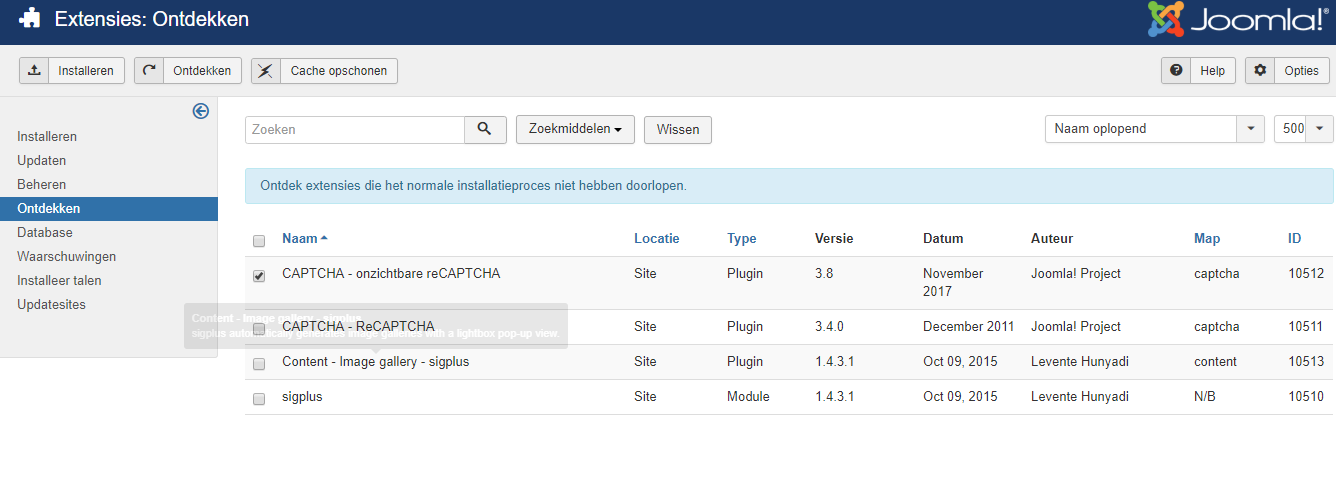Tick the sigplus module row checkbox
Viewport: 1336px width, 481px height.
[x=259, y=398]
